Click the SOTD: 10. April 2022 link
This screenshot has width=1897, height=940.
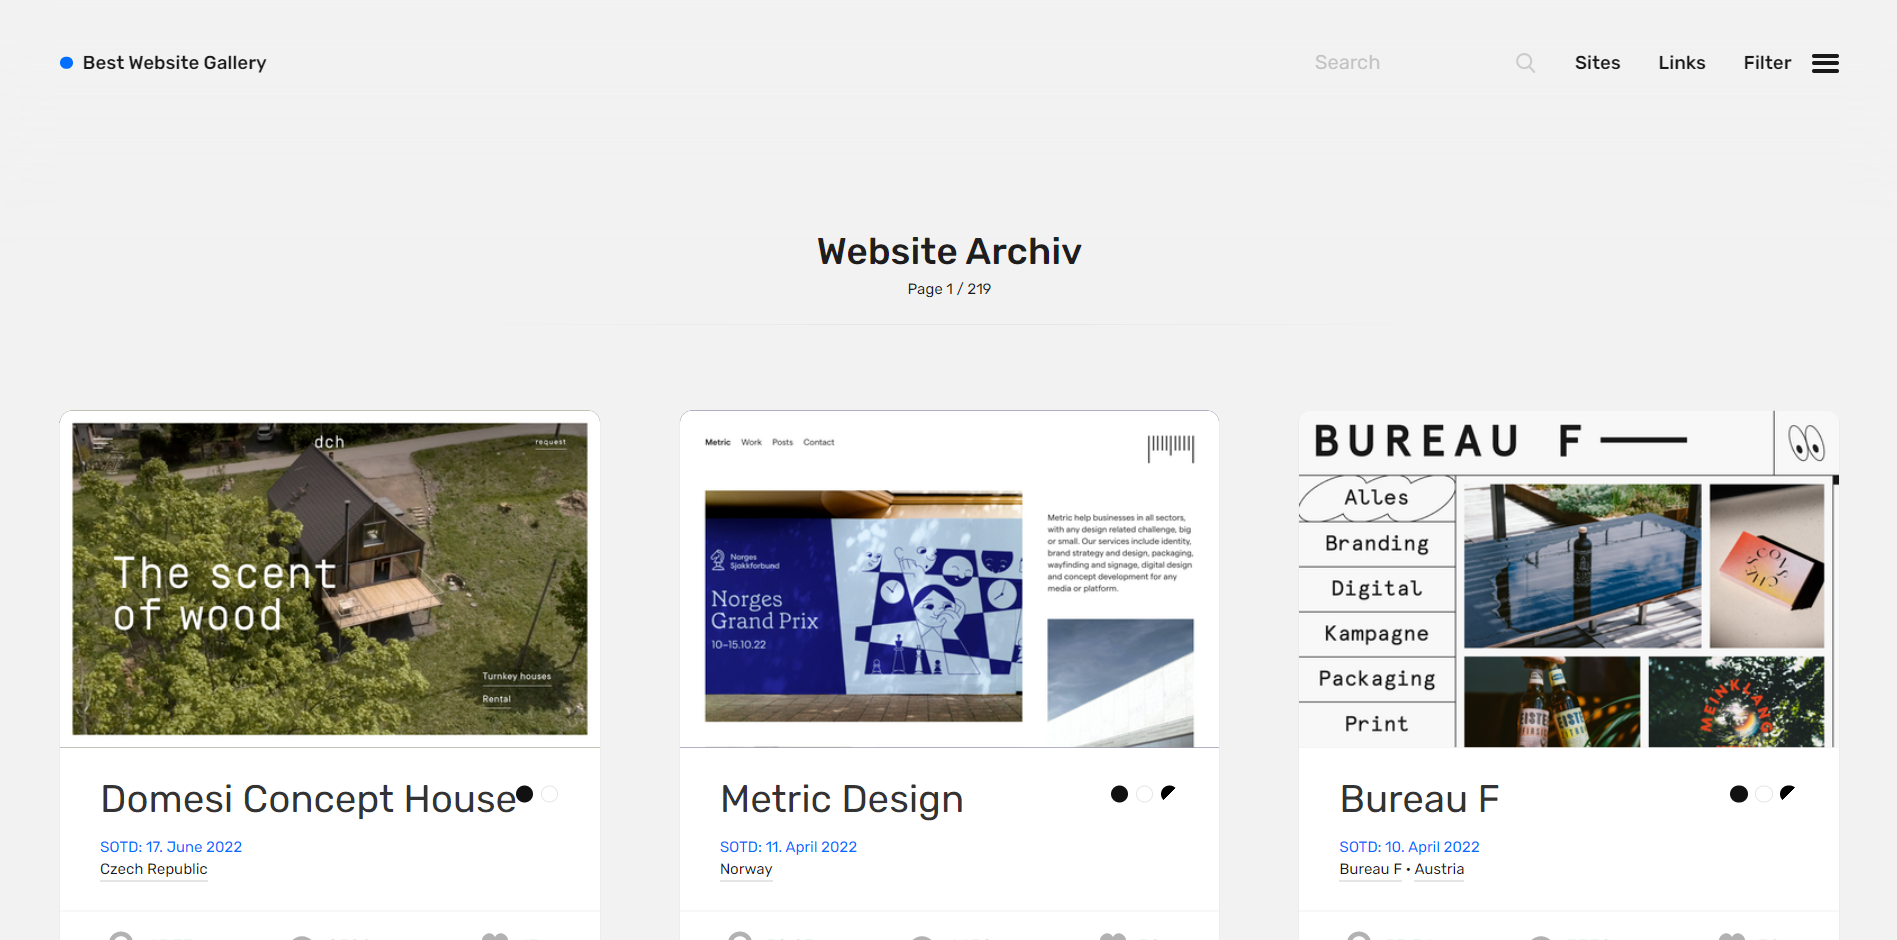1409,847
